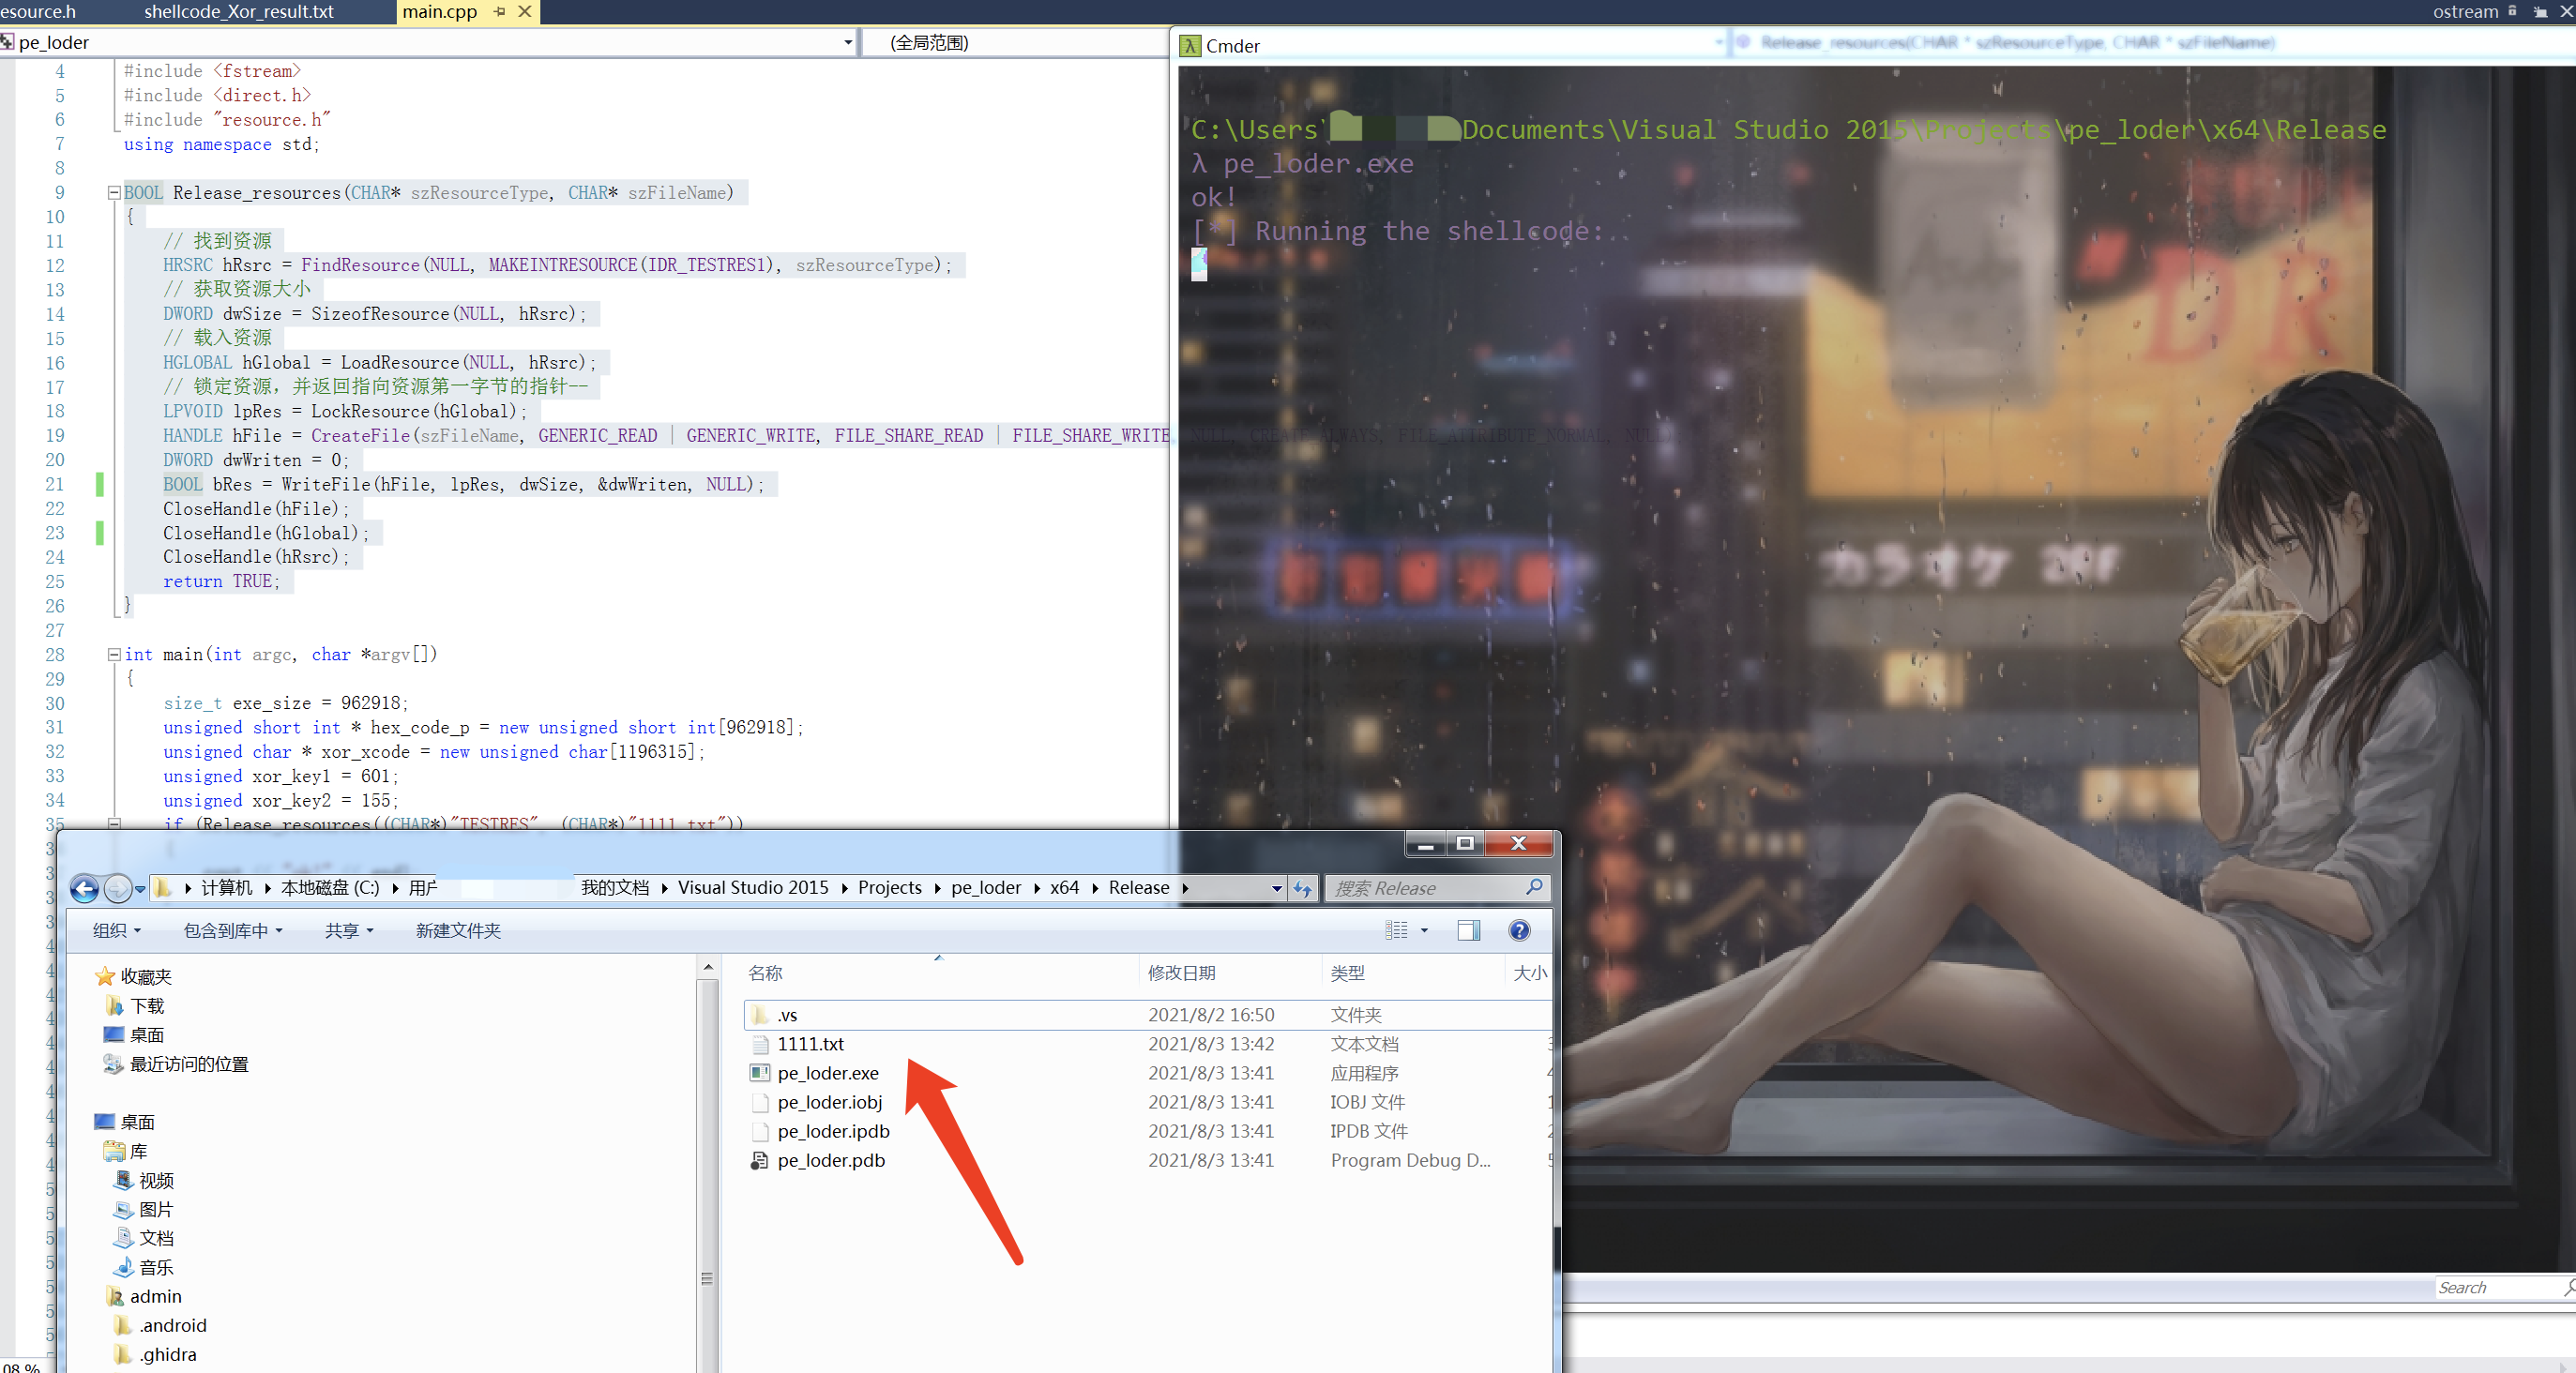
Task: Select the pe_loder.exe application icon
Action: (760, 1073)
